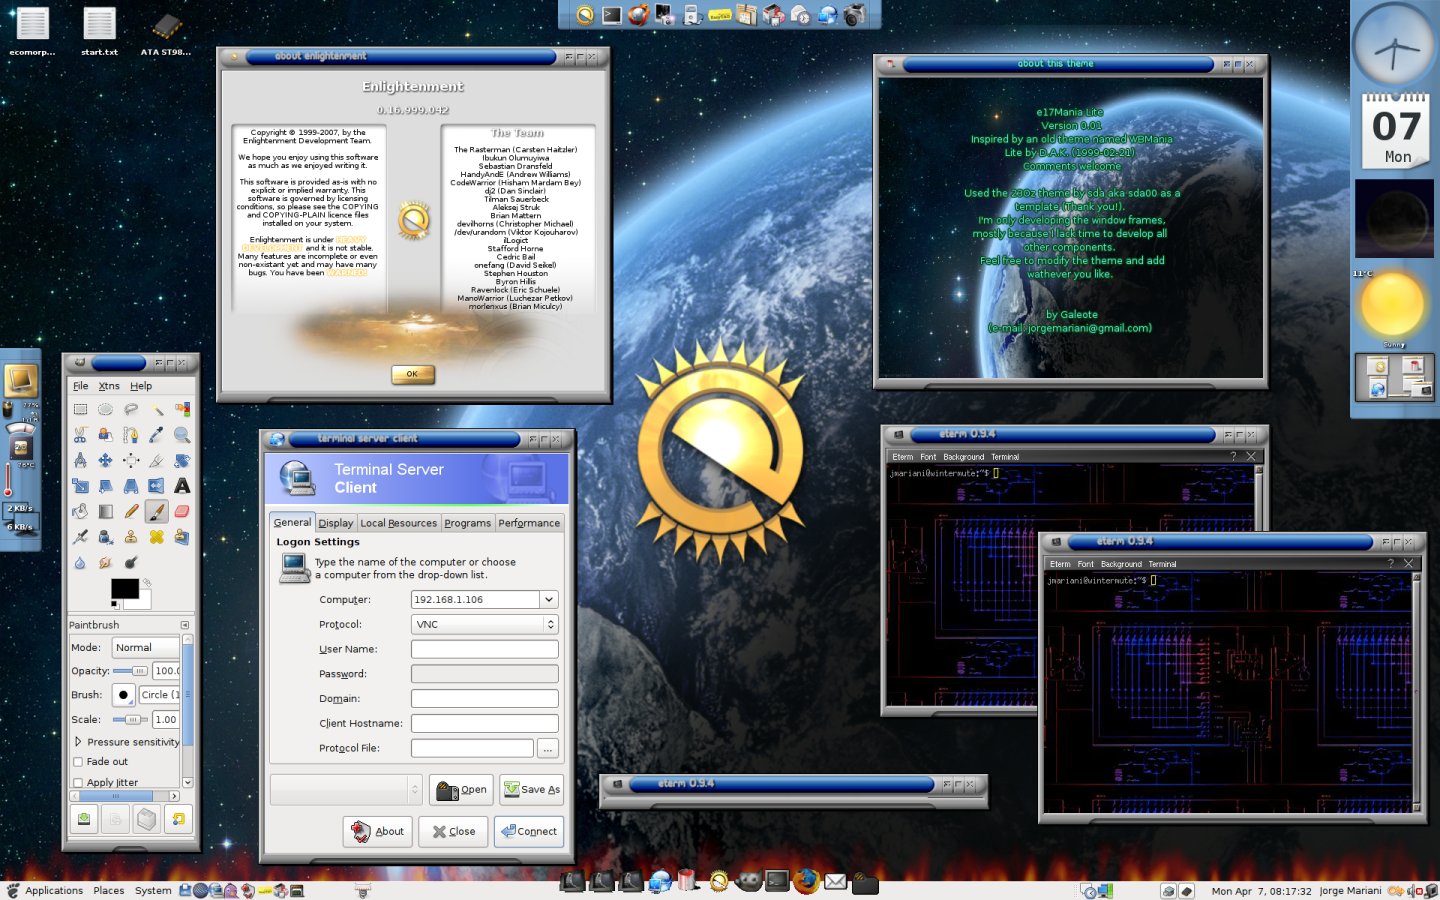The image size is (1440, 900).
Task: Open the EasyTag icon in top dock
Action: click(x=720, y=14)
